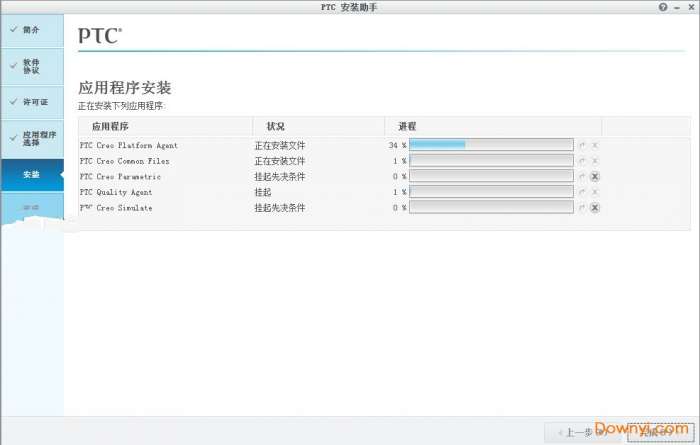Viewport: 700px width, 445px height.
Task: Cancel PTC Creo Parametric install with X icon
Action: click(595, 176)
